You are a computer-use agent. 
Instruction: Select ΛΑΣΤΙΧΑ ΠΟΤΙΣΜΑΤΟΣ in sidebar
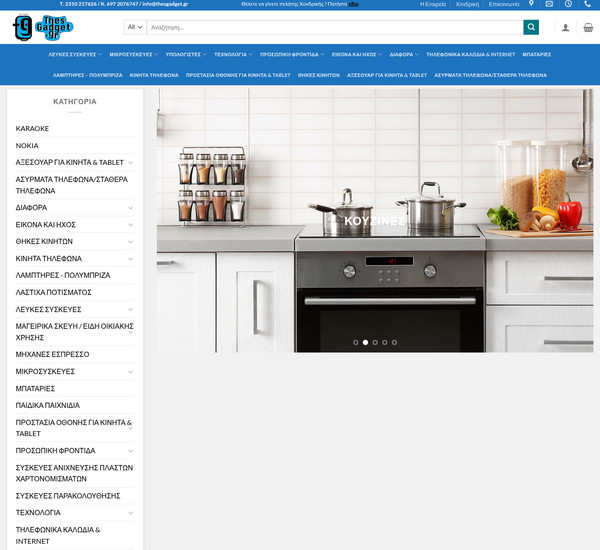[53, 292]
